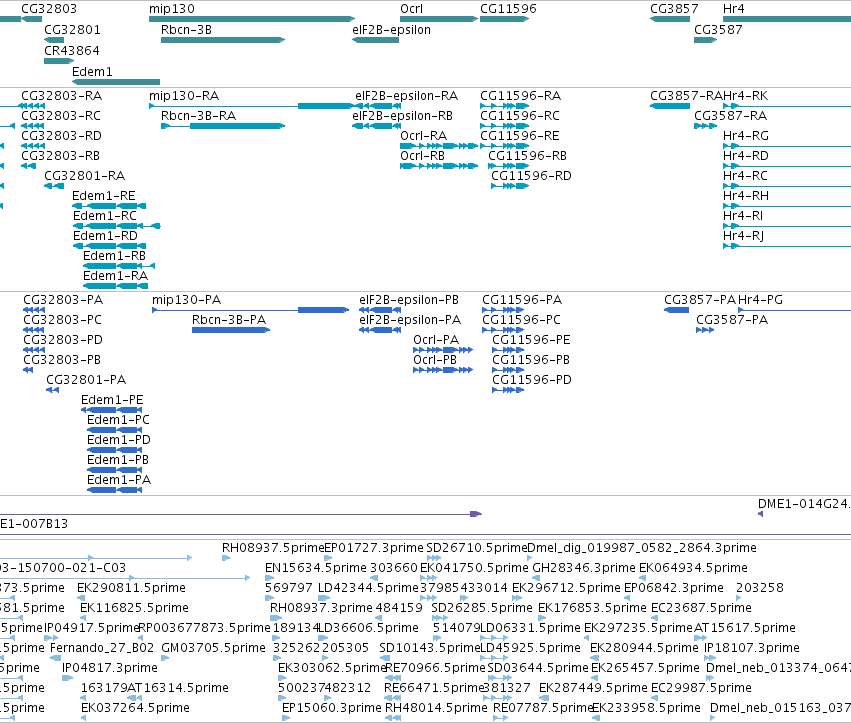
Task: Open transcript CG11596-RE
Action: pos(520,136)
